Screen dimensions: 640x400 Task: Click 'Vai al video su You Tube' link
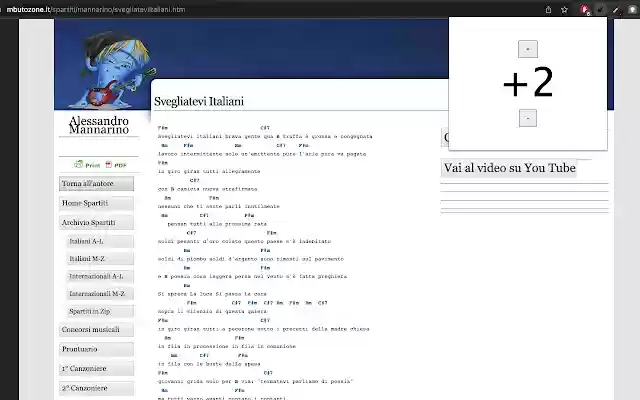coord(509,168)
